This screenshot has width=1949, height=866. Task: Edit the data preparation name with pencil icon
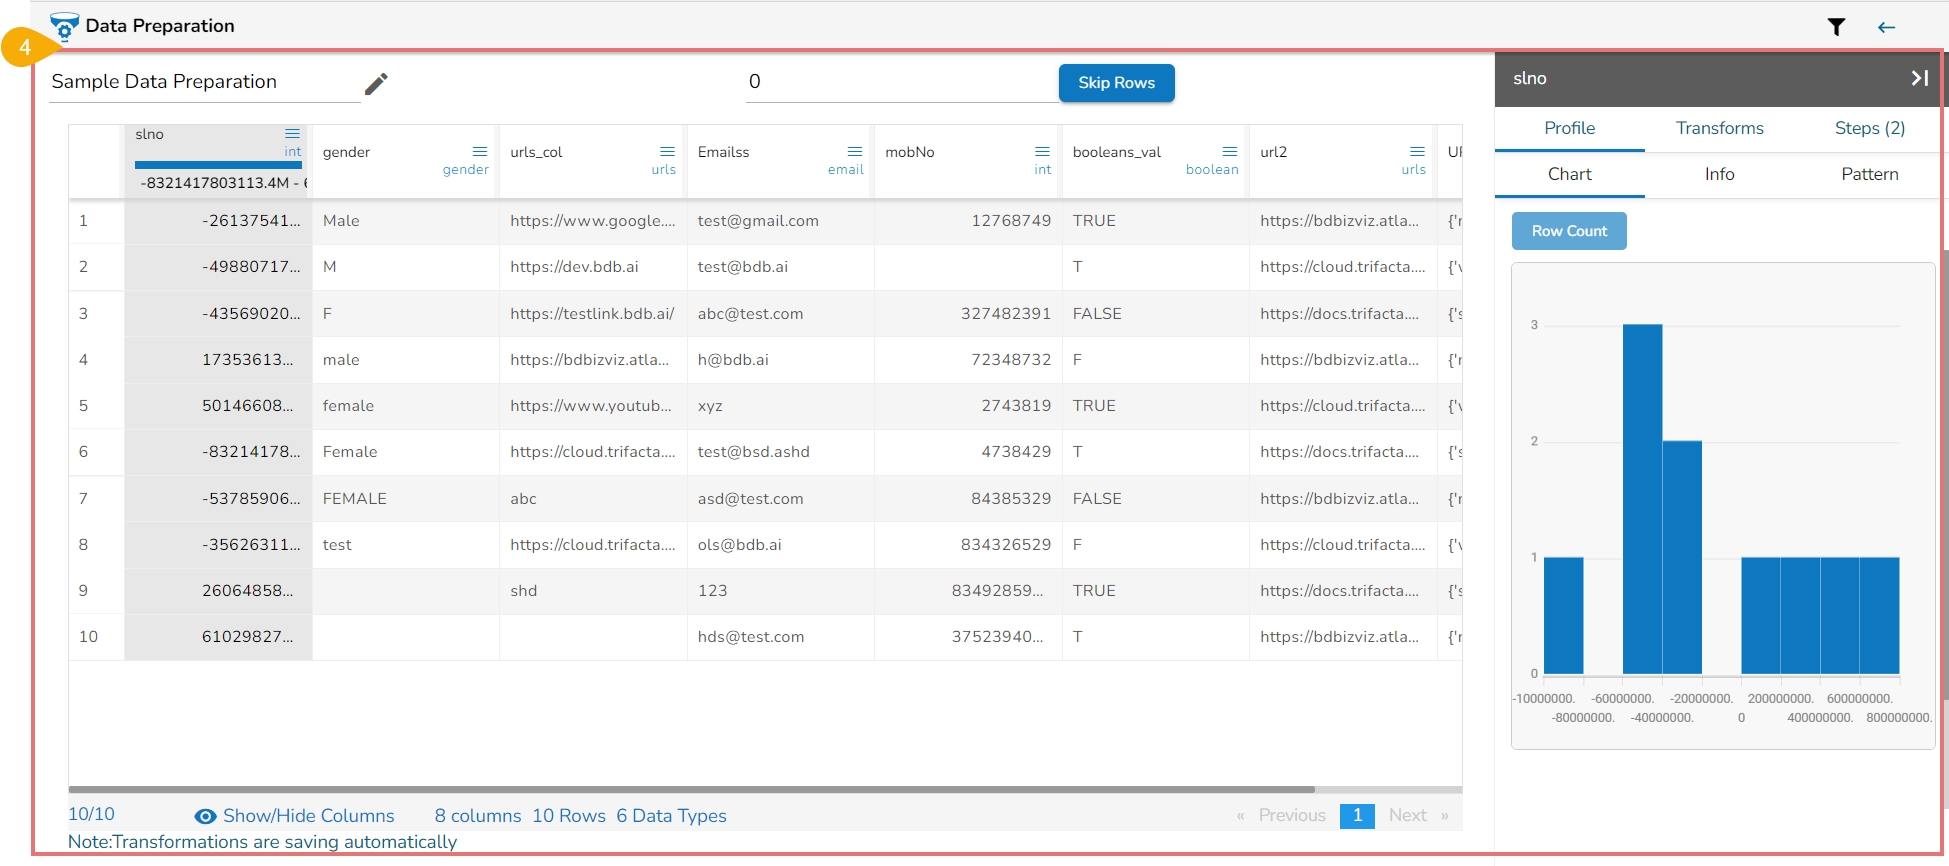(376, 84)
